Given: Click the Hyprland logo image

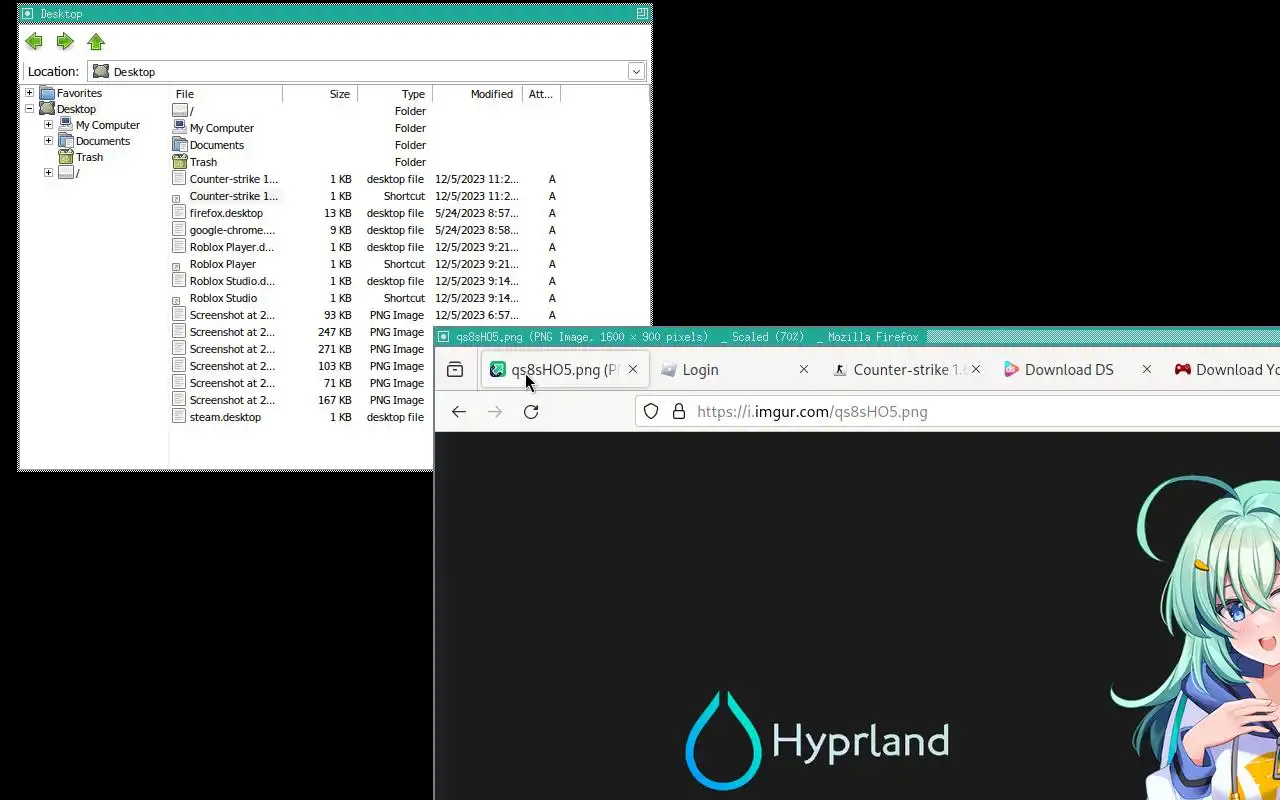Looking at the screenshot, I should tap(817, 740).
